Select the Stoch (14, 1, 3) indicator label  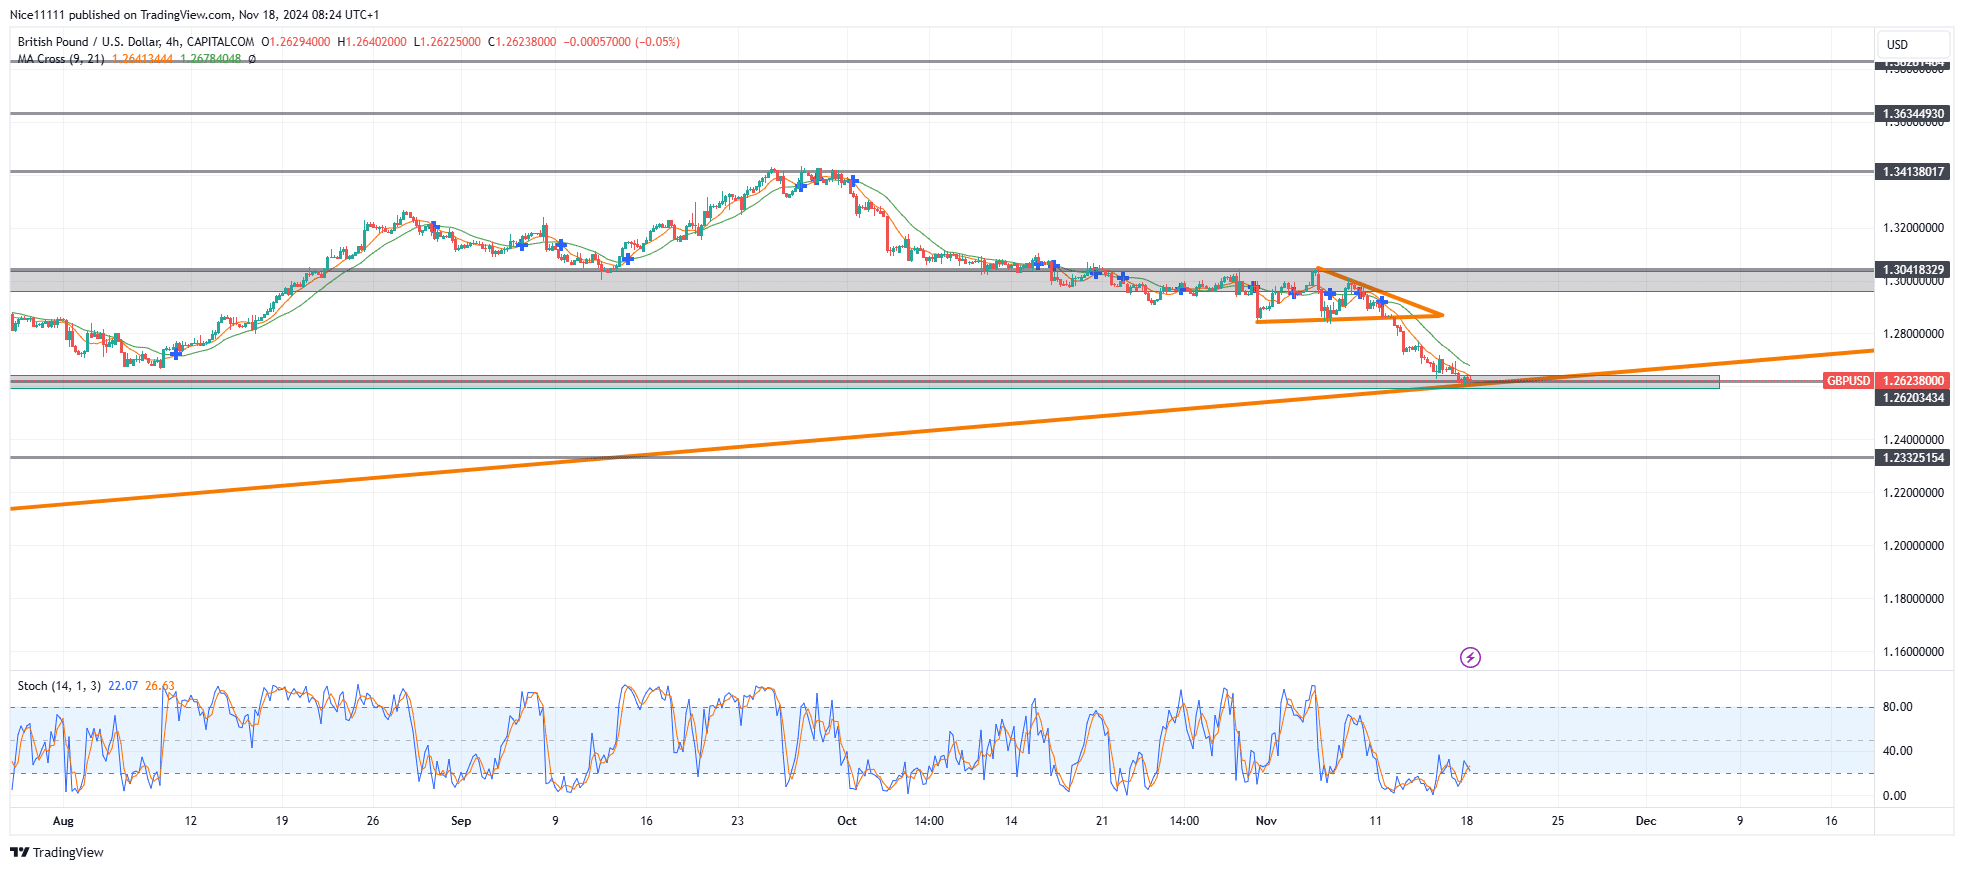pyautogui.click(x=59, y=686)
